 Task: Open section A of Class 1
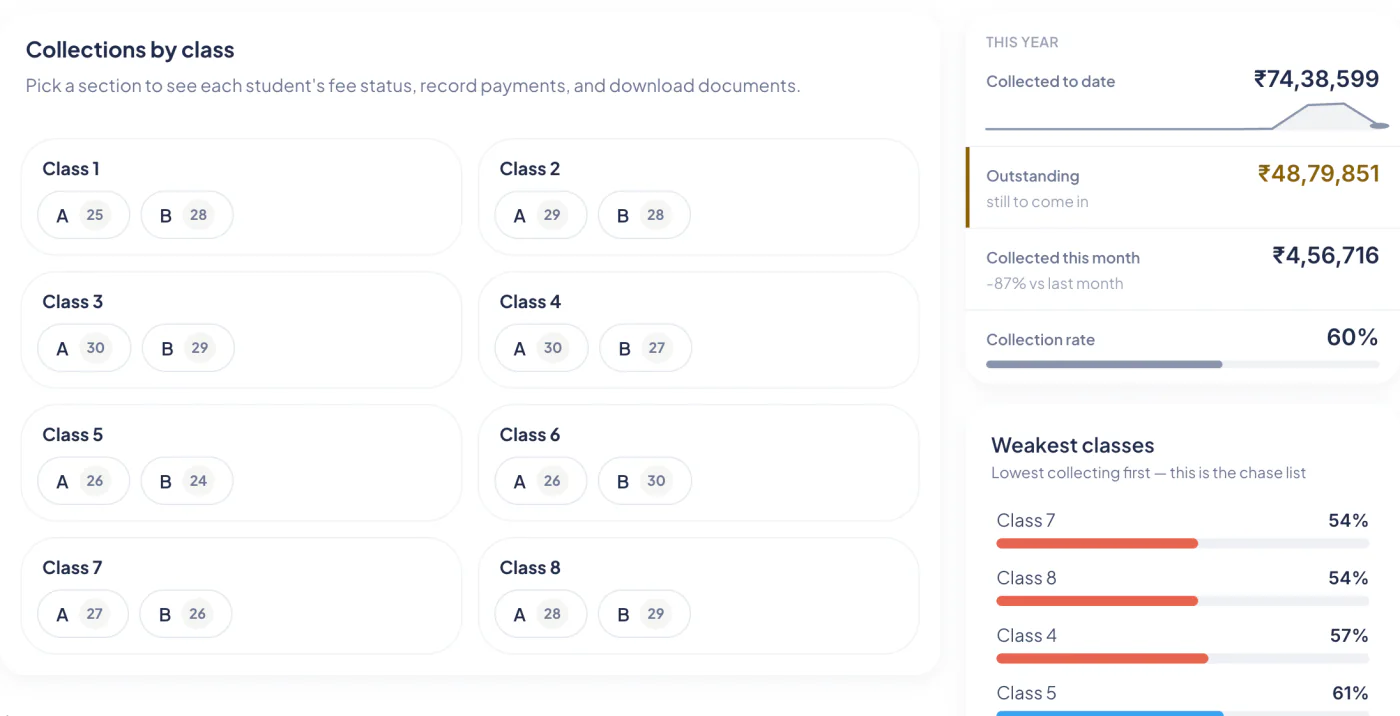[x=84, y=215]
